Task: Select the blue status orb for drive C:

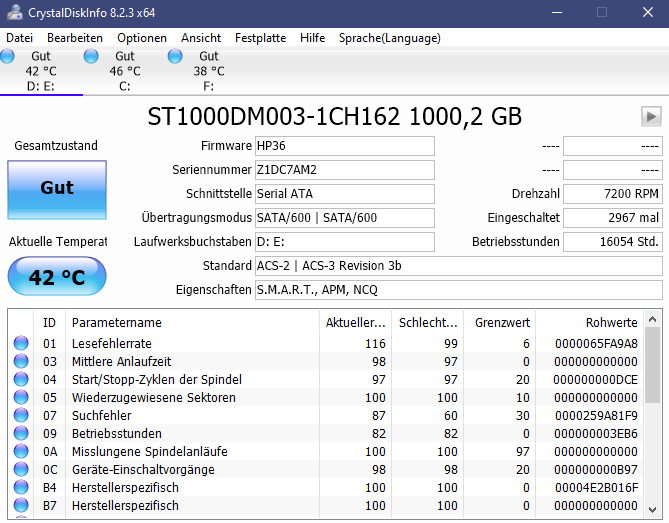Action: (91, 56)
